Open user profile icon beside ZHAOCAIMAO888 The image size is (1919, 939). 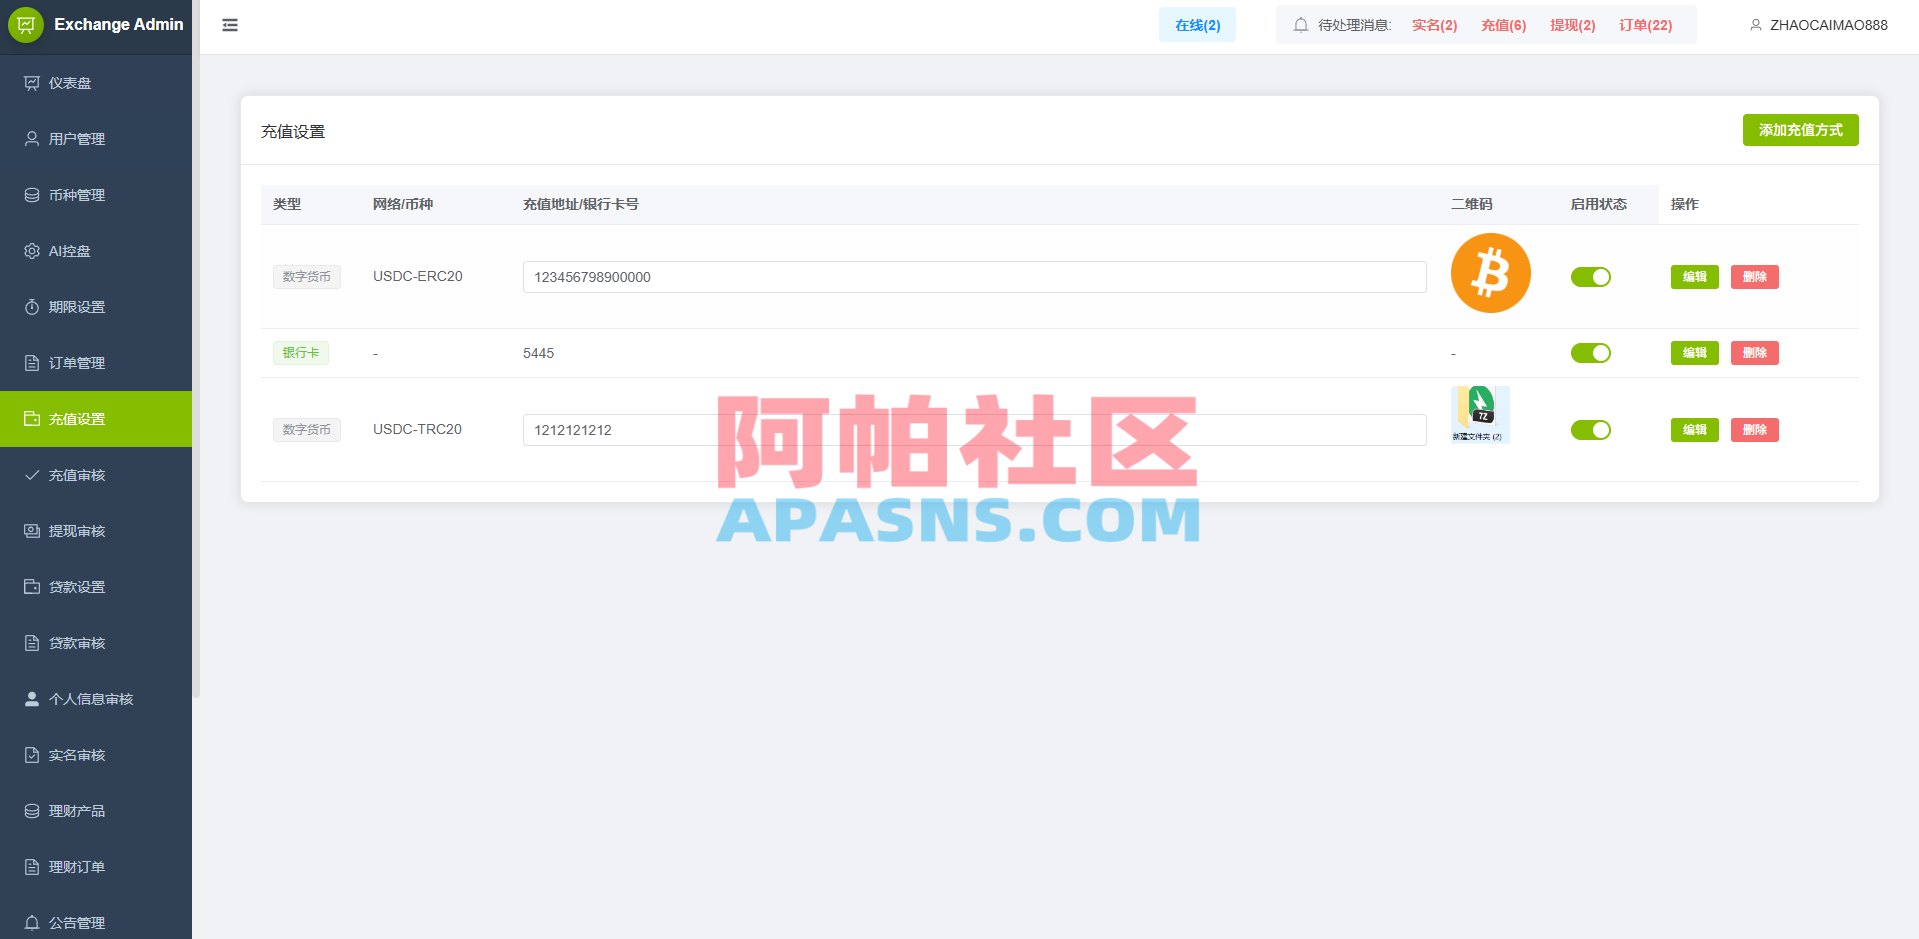1756,25
